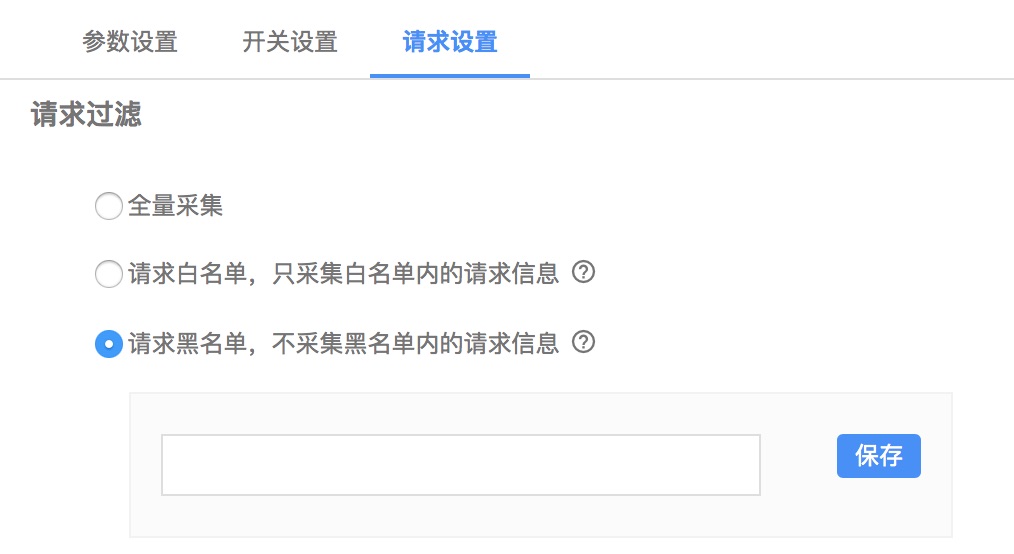Viewport: 1014px width, 554px height.
Task: Click empty area right of 全量采集 option
Action: click(582, 206)
